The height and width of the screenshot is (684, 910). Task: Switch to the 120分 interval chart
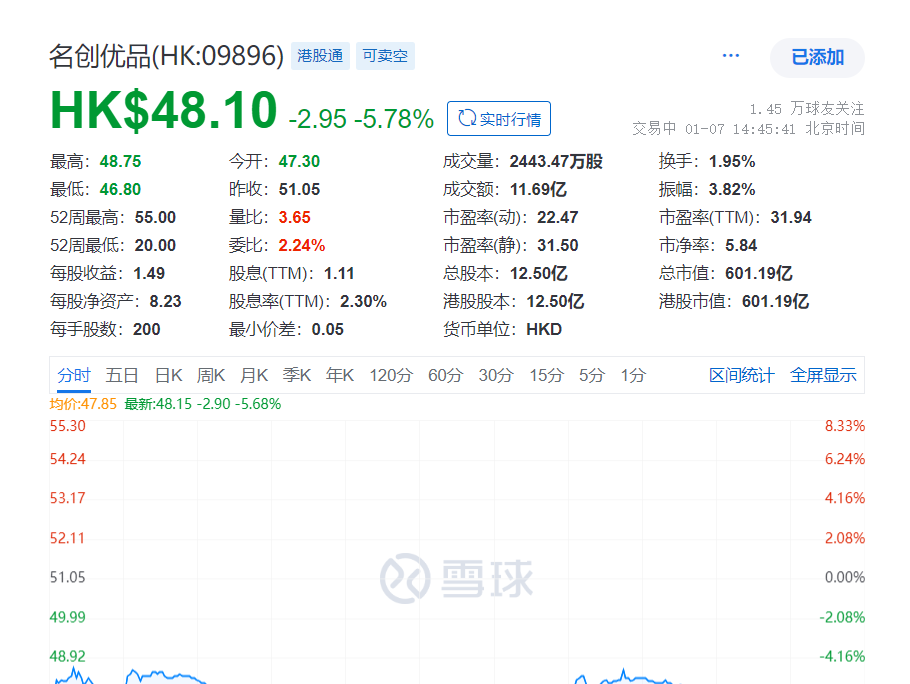coord(390,375)
